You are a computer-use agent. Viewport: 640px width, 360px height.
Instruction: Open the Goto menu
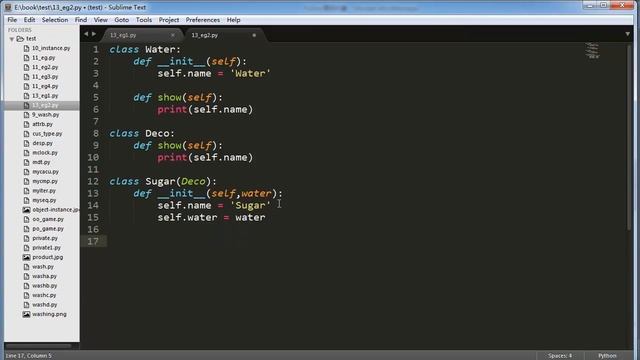coord(122,20)
